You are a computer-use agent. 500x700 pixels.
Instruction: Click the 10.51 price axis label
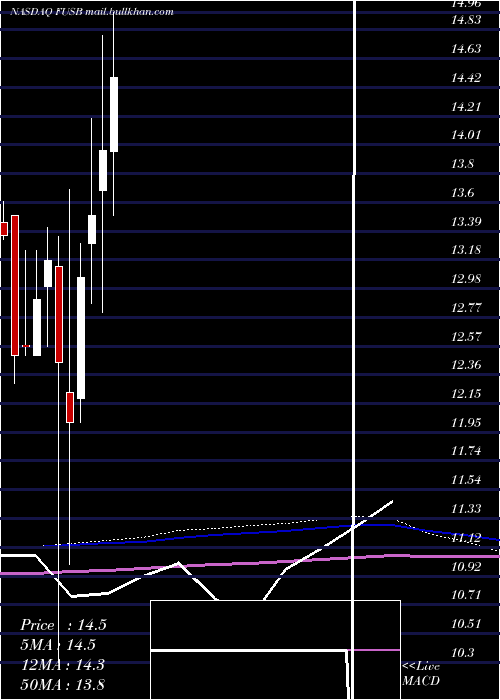tap(466, 624)
